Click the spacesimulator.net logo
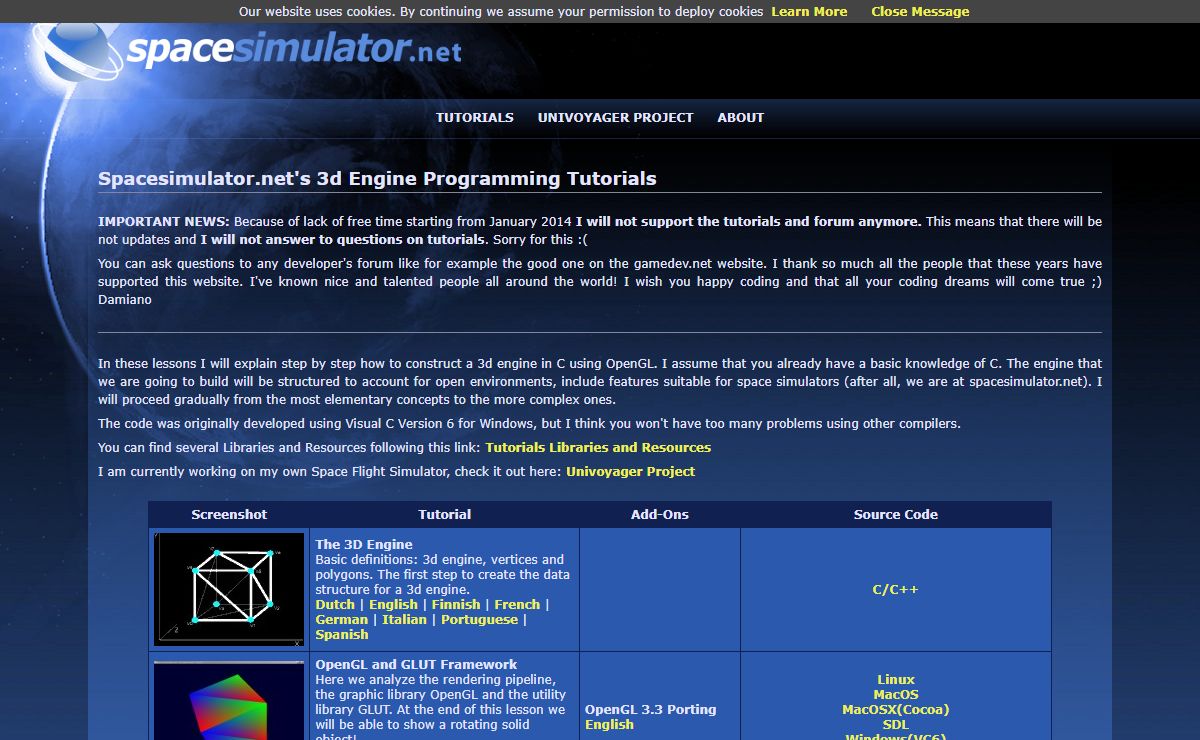This screenshot has width=1200, height=740. tap(250, 50)
